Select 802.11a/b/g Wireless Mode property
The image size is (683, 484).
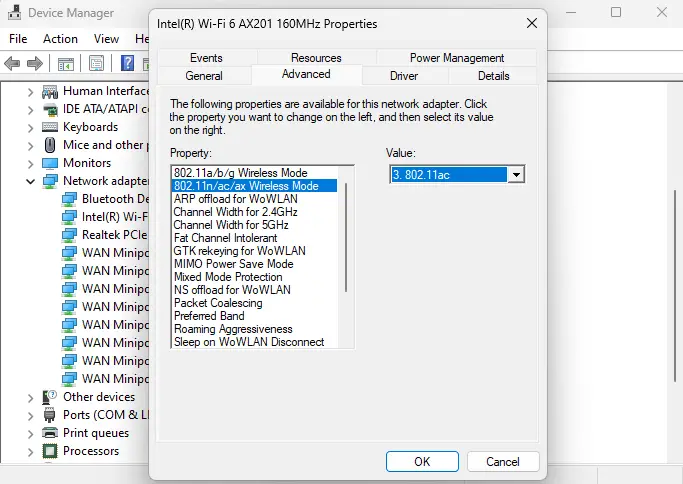(x=254, y=173)
